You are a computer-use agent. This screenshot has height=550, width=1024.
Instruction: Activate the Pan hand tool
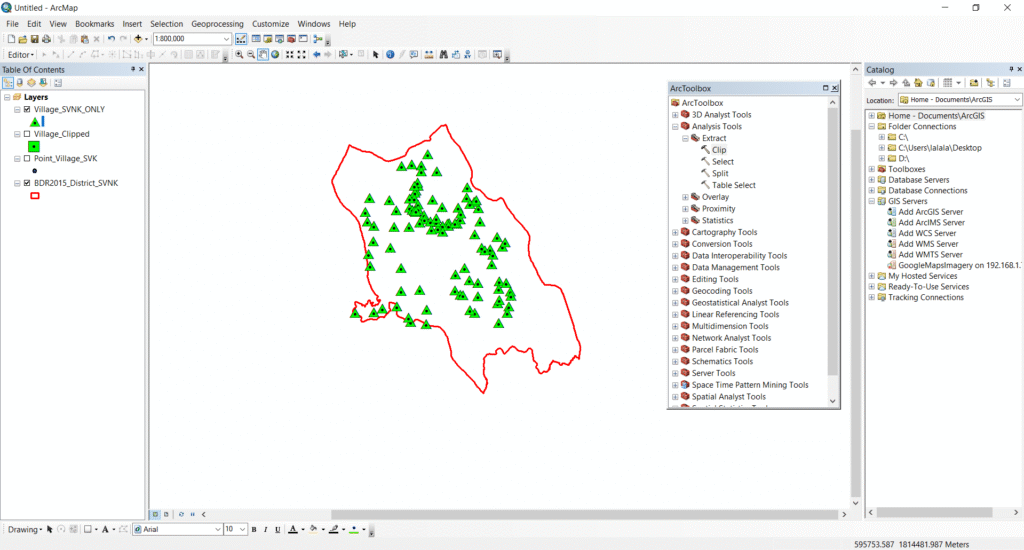[x=263, y=55]
